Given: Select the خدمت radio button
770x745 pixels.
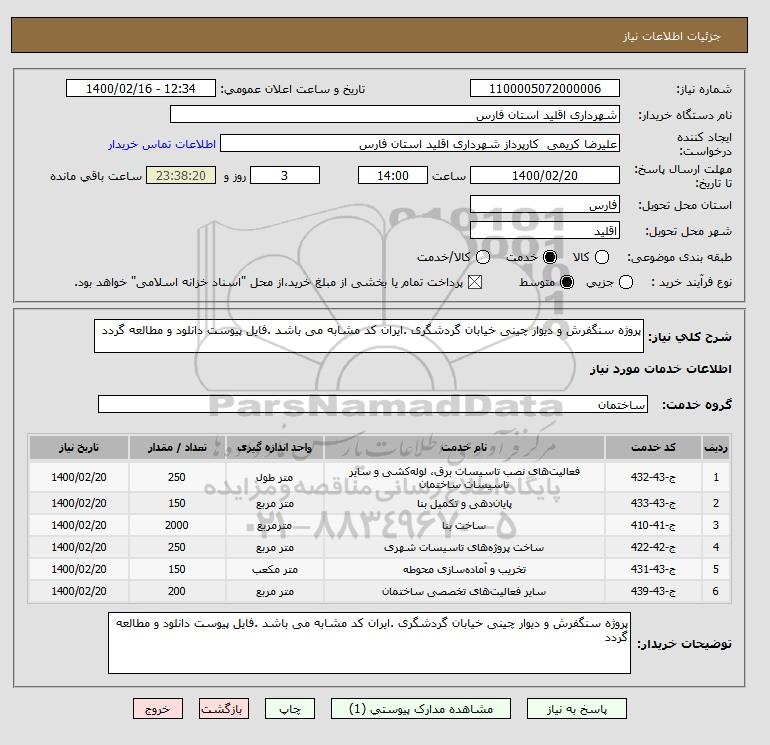Looking at the screenshot, I should tap(550, 257).
